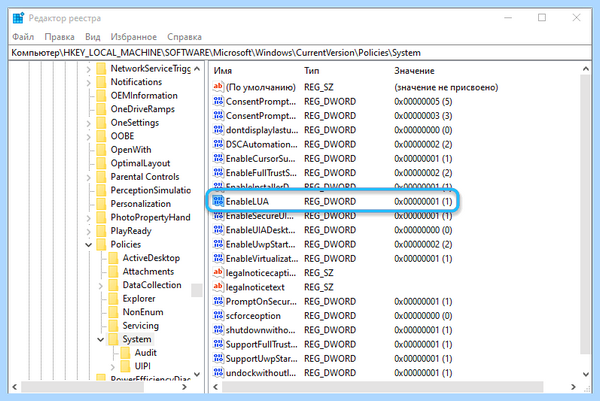This screenshot has width=600, height=401.
Task: Expand the Notifications key
Action: click(88, 83)
